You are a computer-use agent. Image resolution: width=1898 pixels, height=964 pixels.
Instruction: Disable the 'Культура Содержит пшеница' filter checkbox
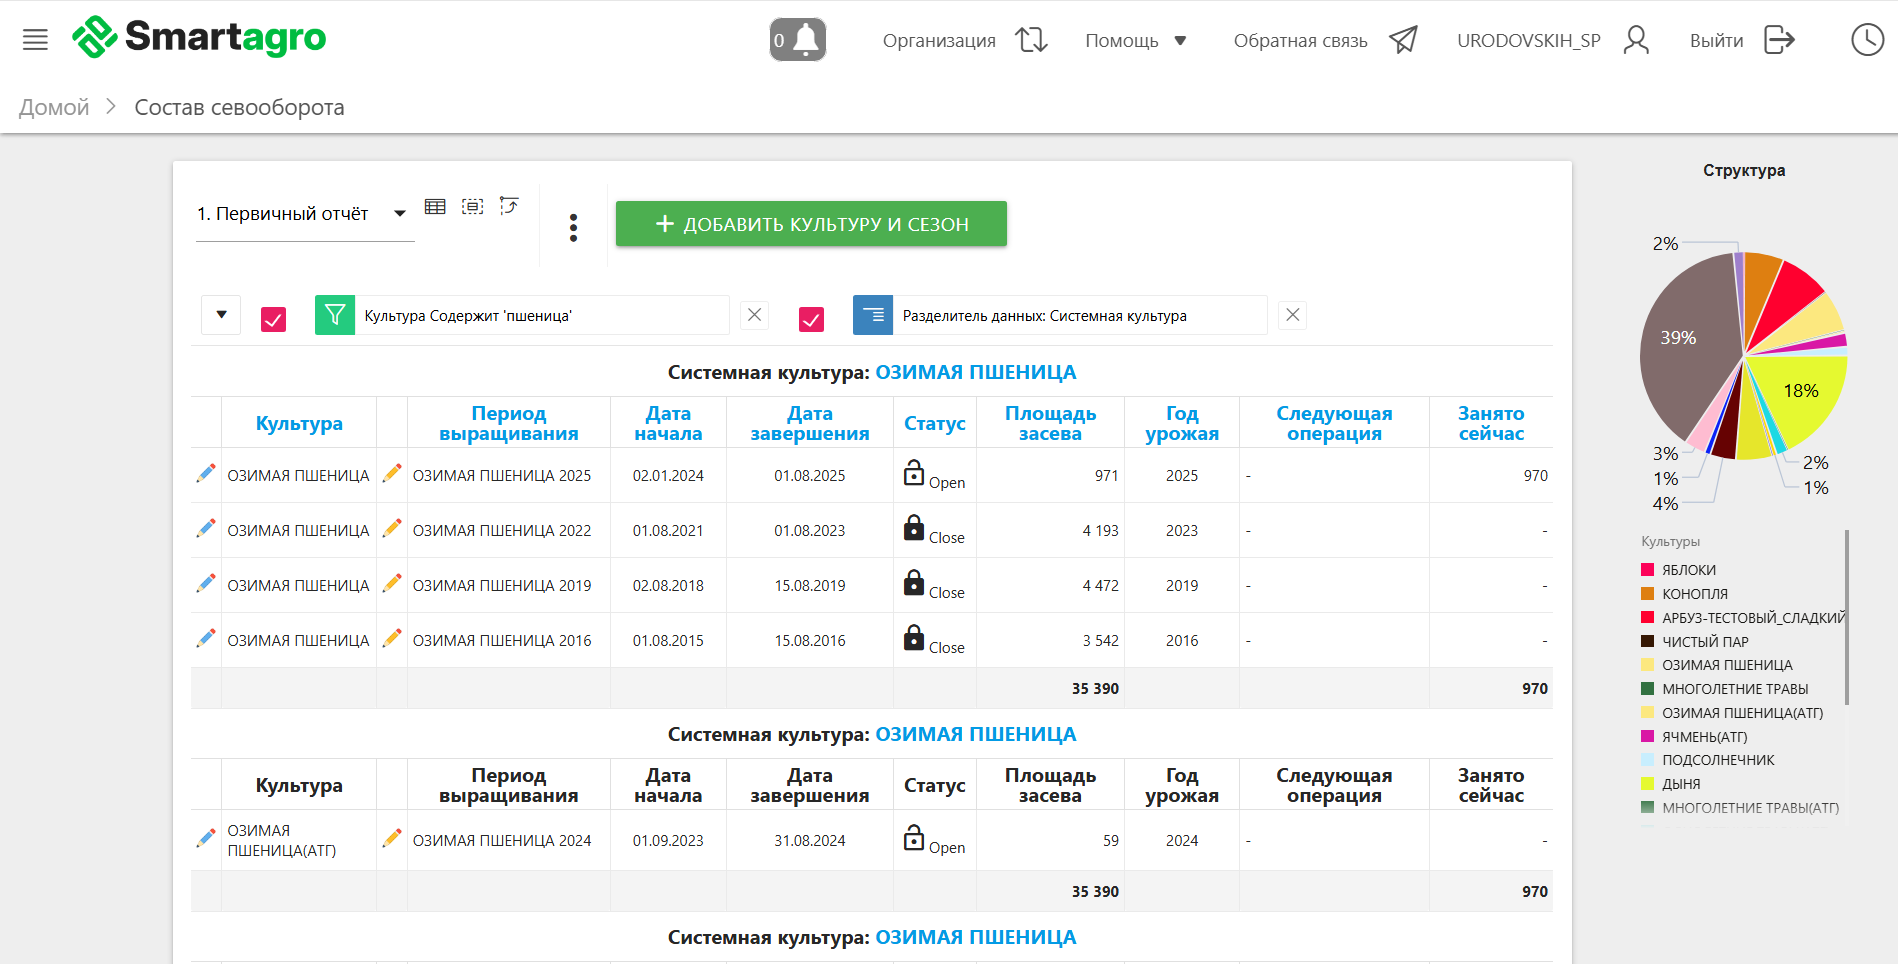(273, 319)
